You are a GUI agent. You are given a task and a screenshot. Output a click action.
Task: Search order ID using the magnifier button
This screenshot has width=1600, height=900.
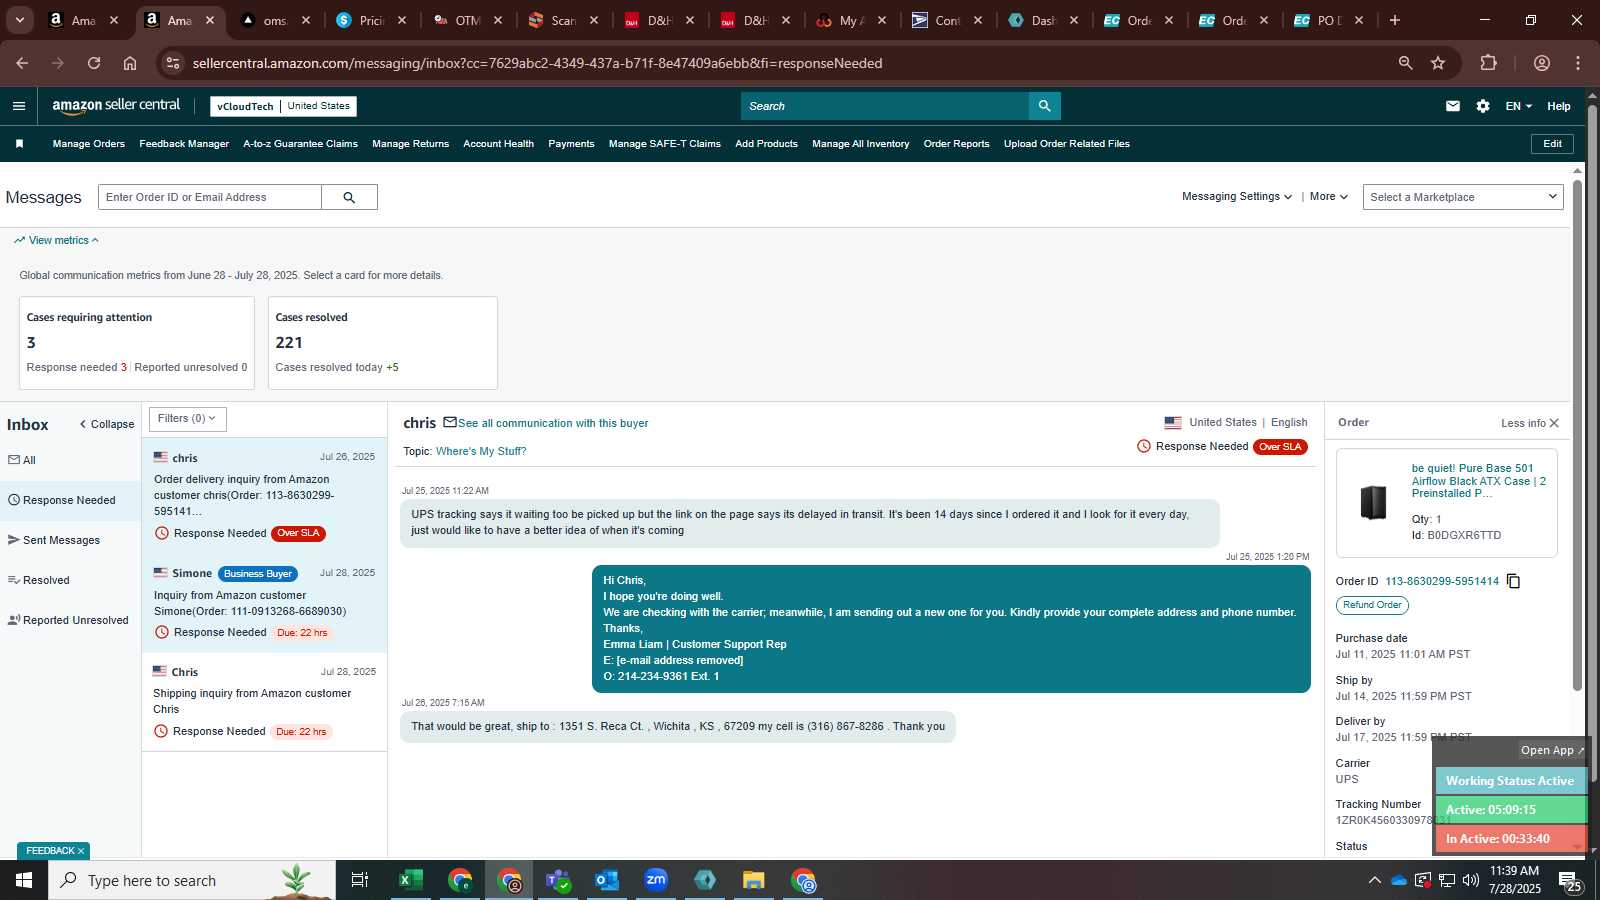[x=349, y=197]
